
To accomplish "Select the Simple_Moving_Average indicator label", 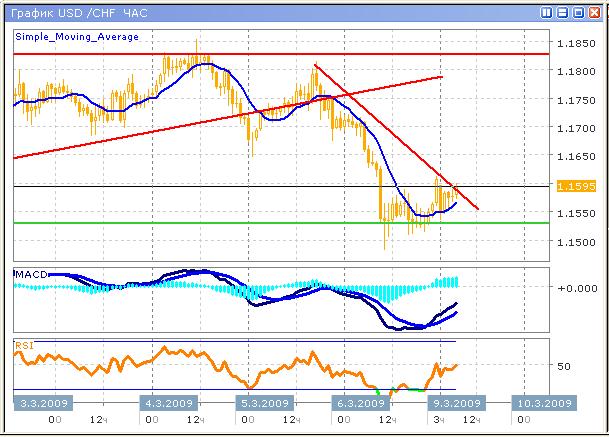I will 77,36.
